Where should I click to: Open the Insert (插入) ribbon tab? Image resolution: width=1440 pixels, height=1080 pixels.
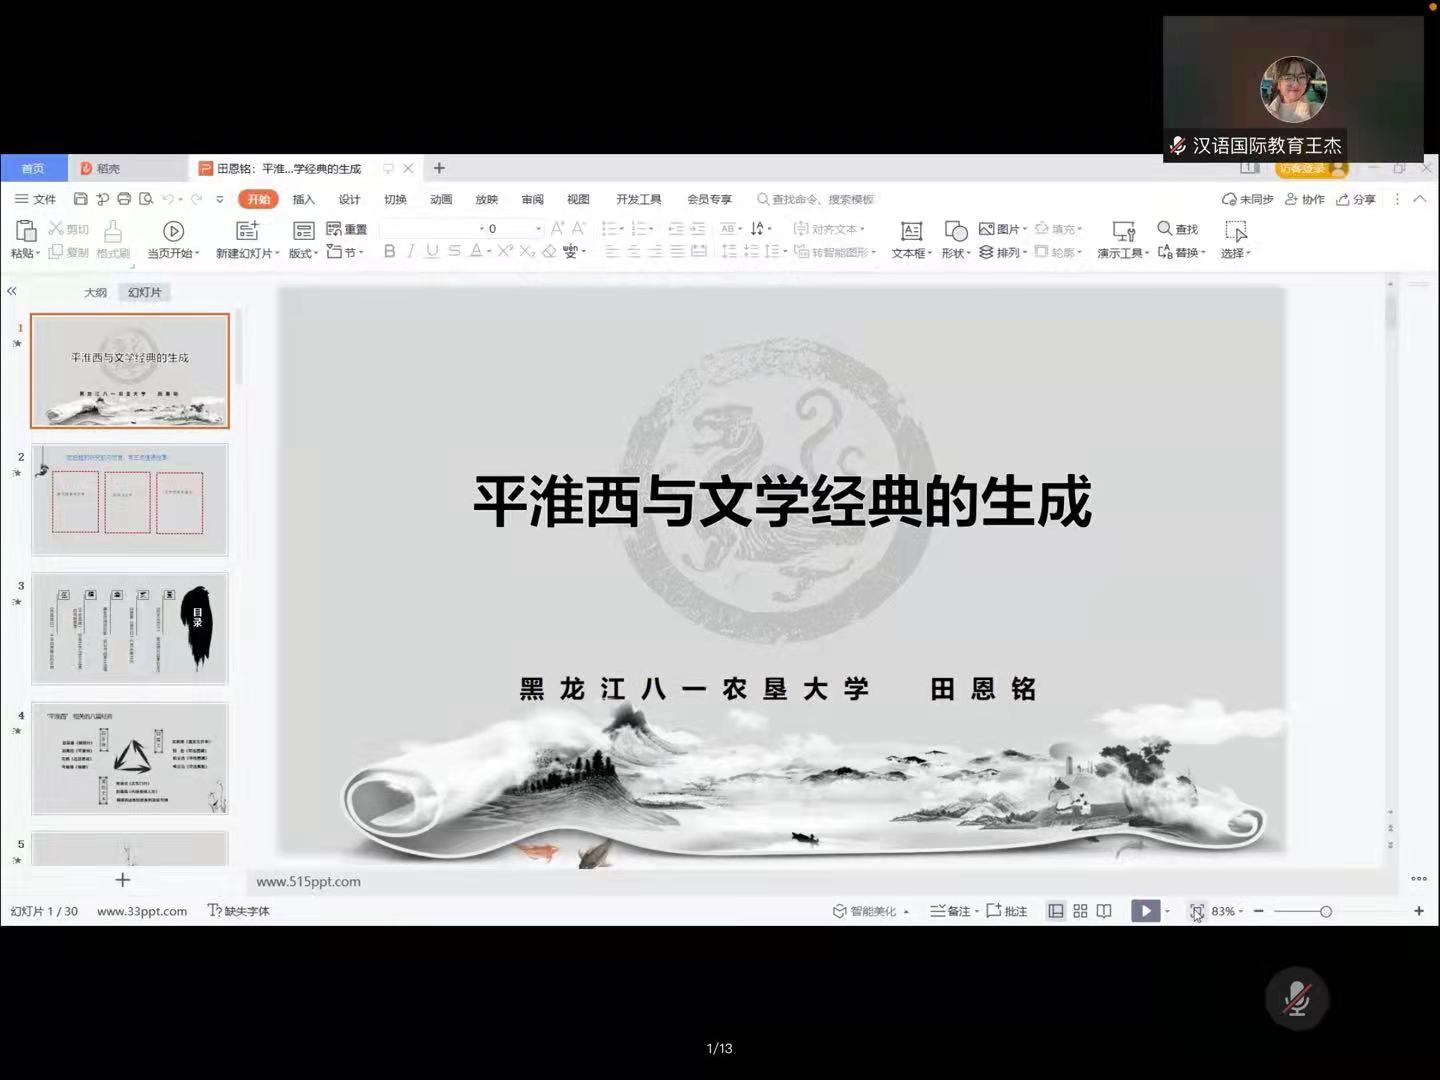click(x=303, y=199)
